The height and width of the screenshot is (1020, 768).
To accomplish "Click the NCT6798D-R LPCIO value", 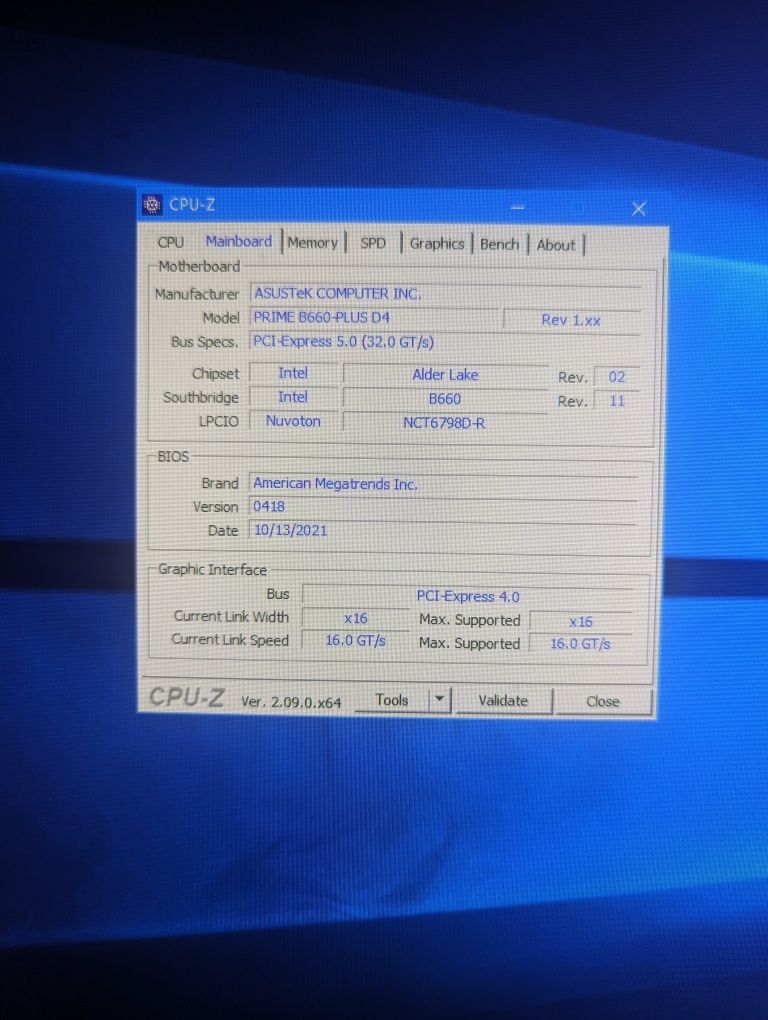I will pos(444,423).
